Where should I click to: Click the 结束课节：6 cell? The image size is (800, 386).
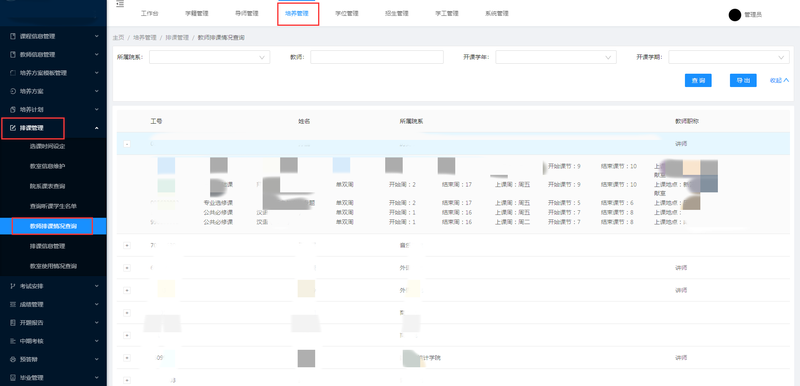(618, 203)
